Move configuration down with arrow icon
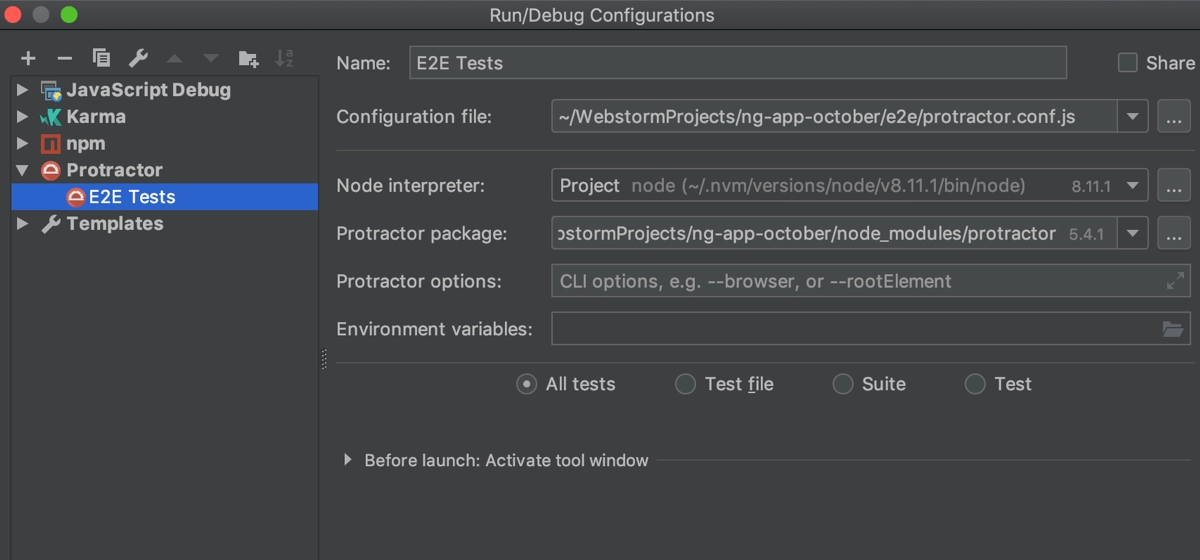 (210, 59)
